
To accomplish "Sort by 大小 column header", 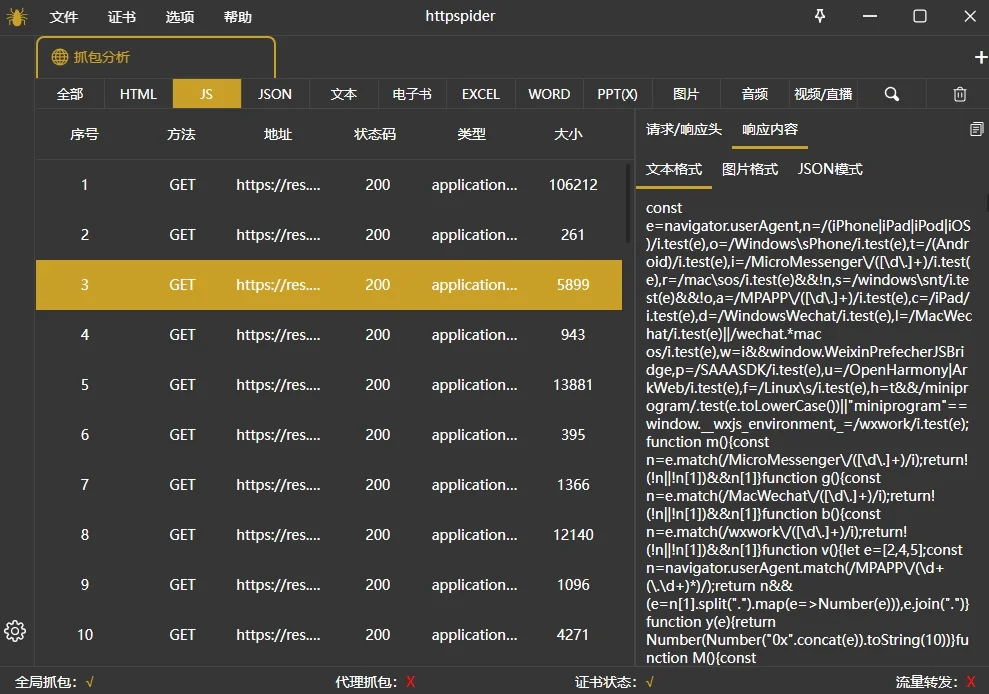I will [568, 134].
